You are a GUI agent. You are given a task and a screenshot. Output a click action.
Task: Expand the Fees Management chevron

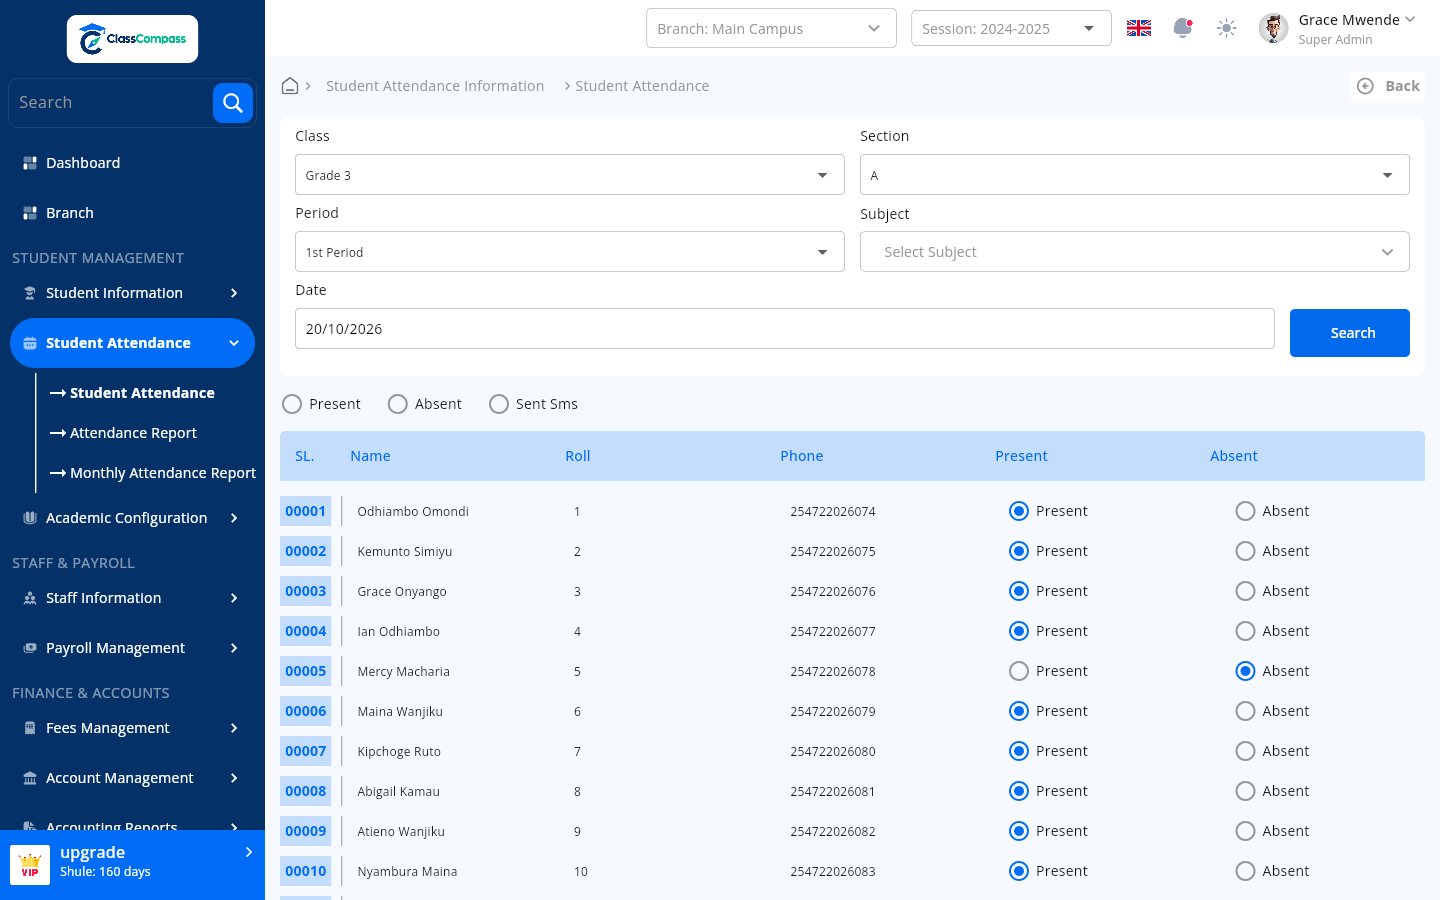(x=234, y=728)
